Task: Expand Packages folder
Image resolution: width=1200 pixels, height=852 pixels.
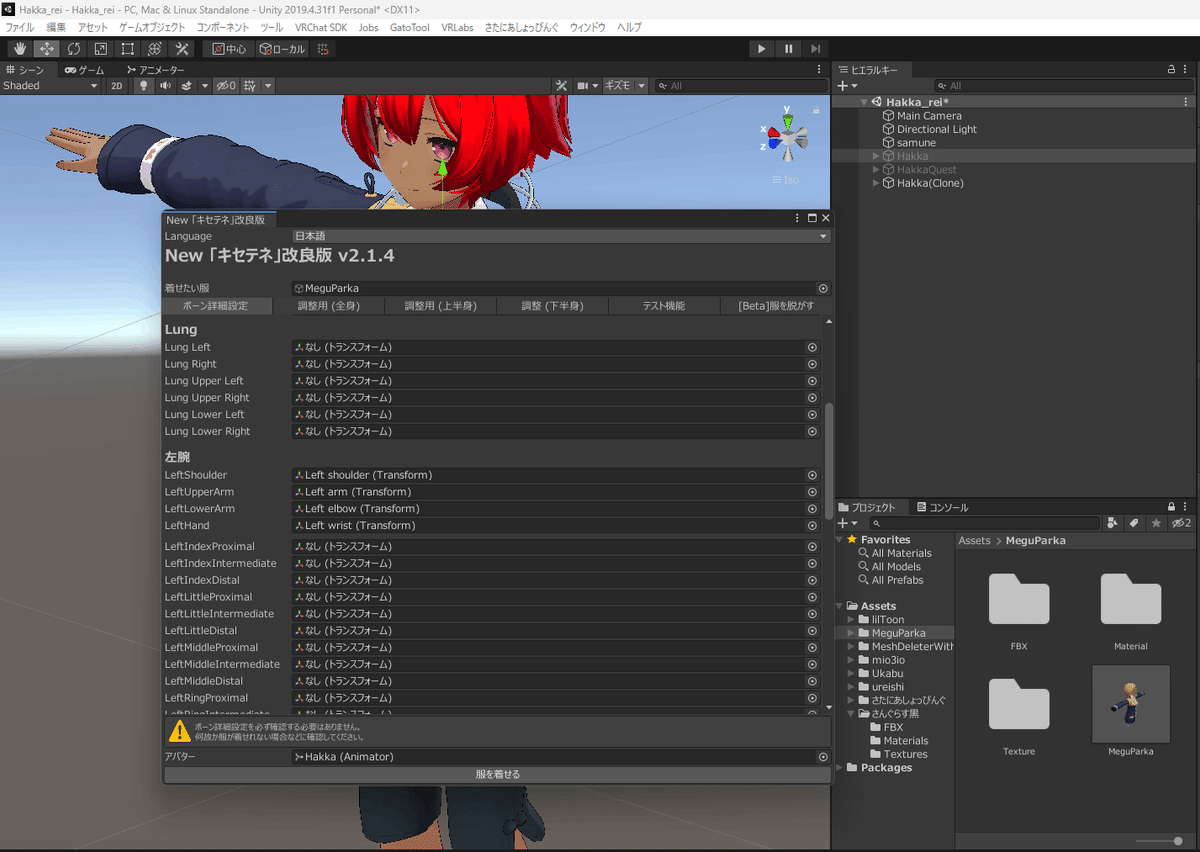Action: coord(840,768)
